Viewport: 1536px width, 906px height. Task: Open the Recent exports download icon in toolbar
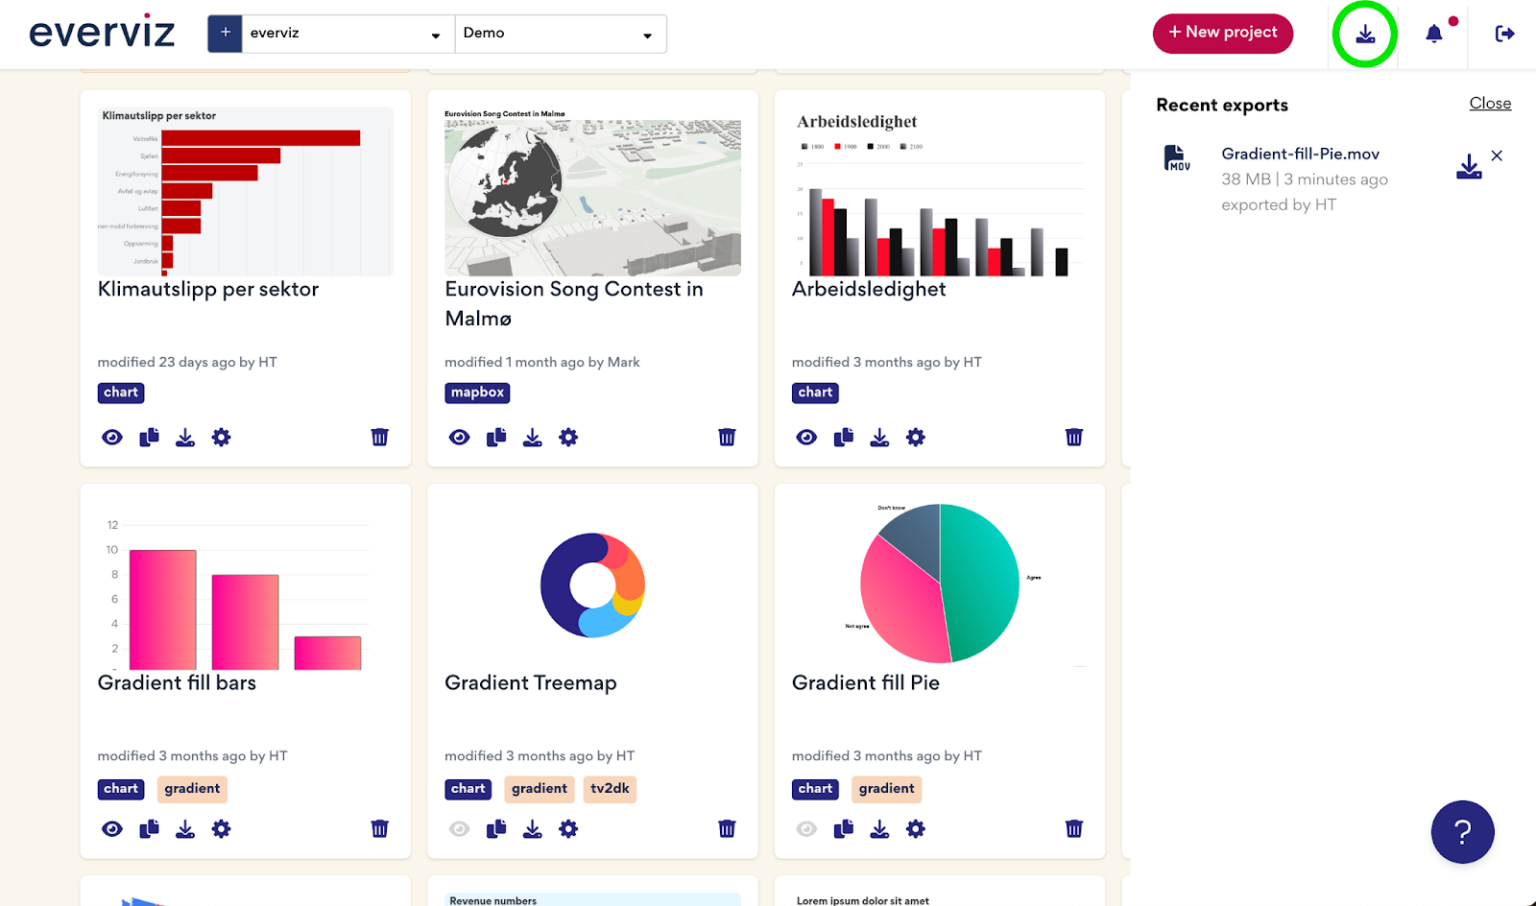tap(1364, 33)
